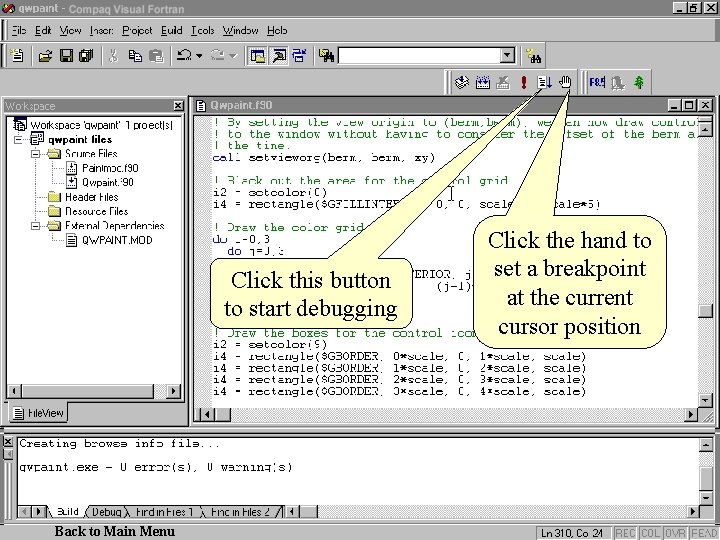720x540 pixels.
Task: Click the Open file toolbar icon
Action: (45, 56)
